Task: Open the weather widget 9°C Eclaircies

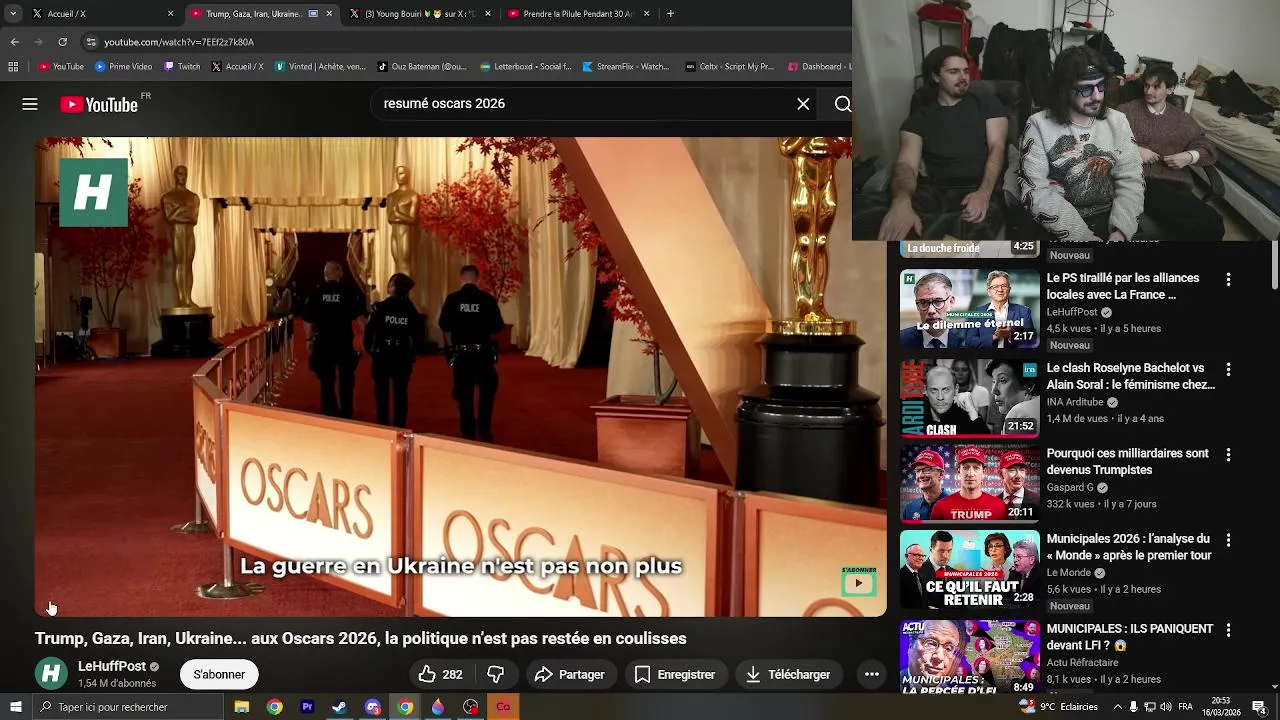Action: (1059, 707)
